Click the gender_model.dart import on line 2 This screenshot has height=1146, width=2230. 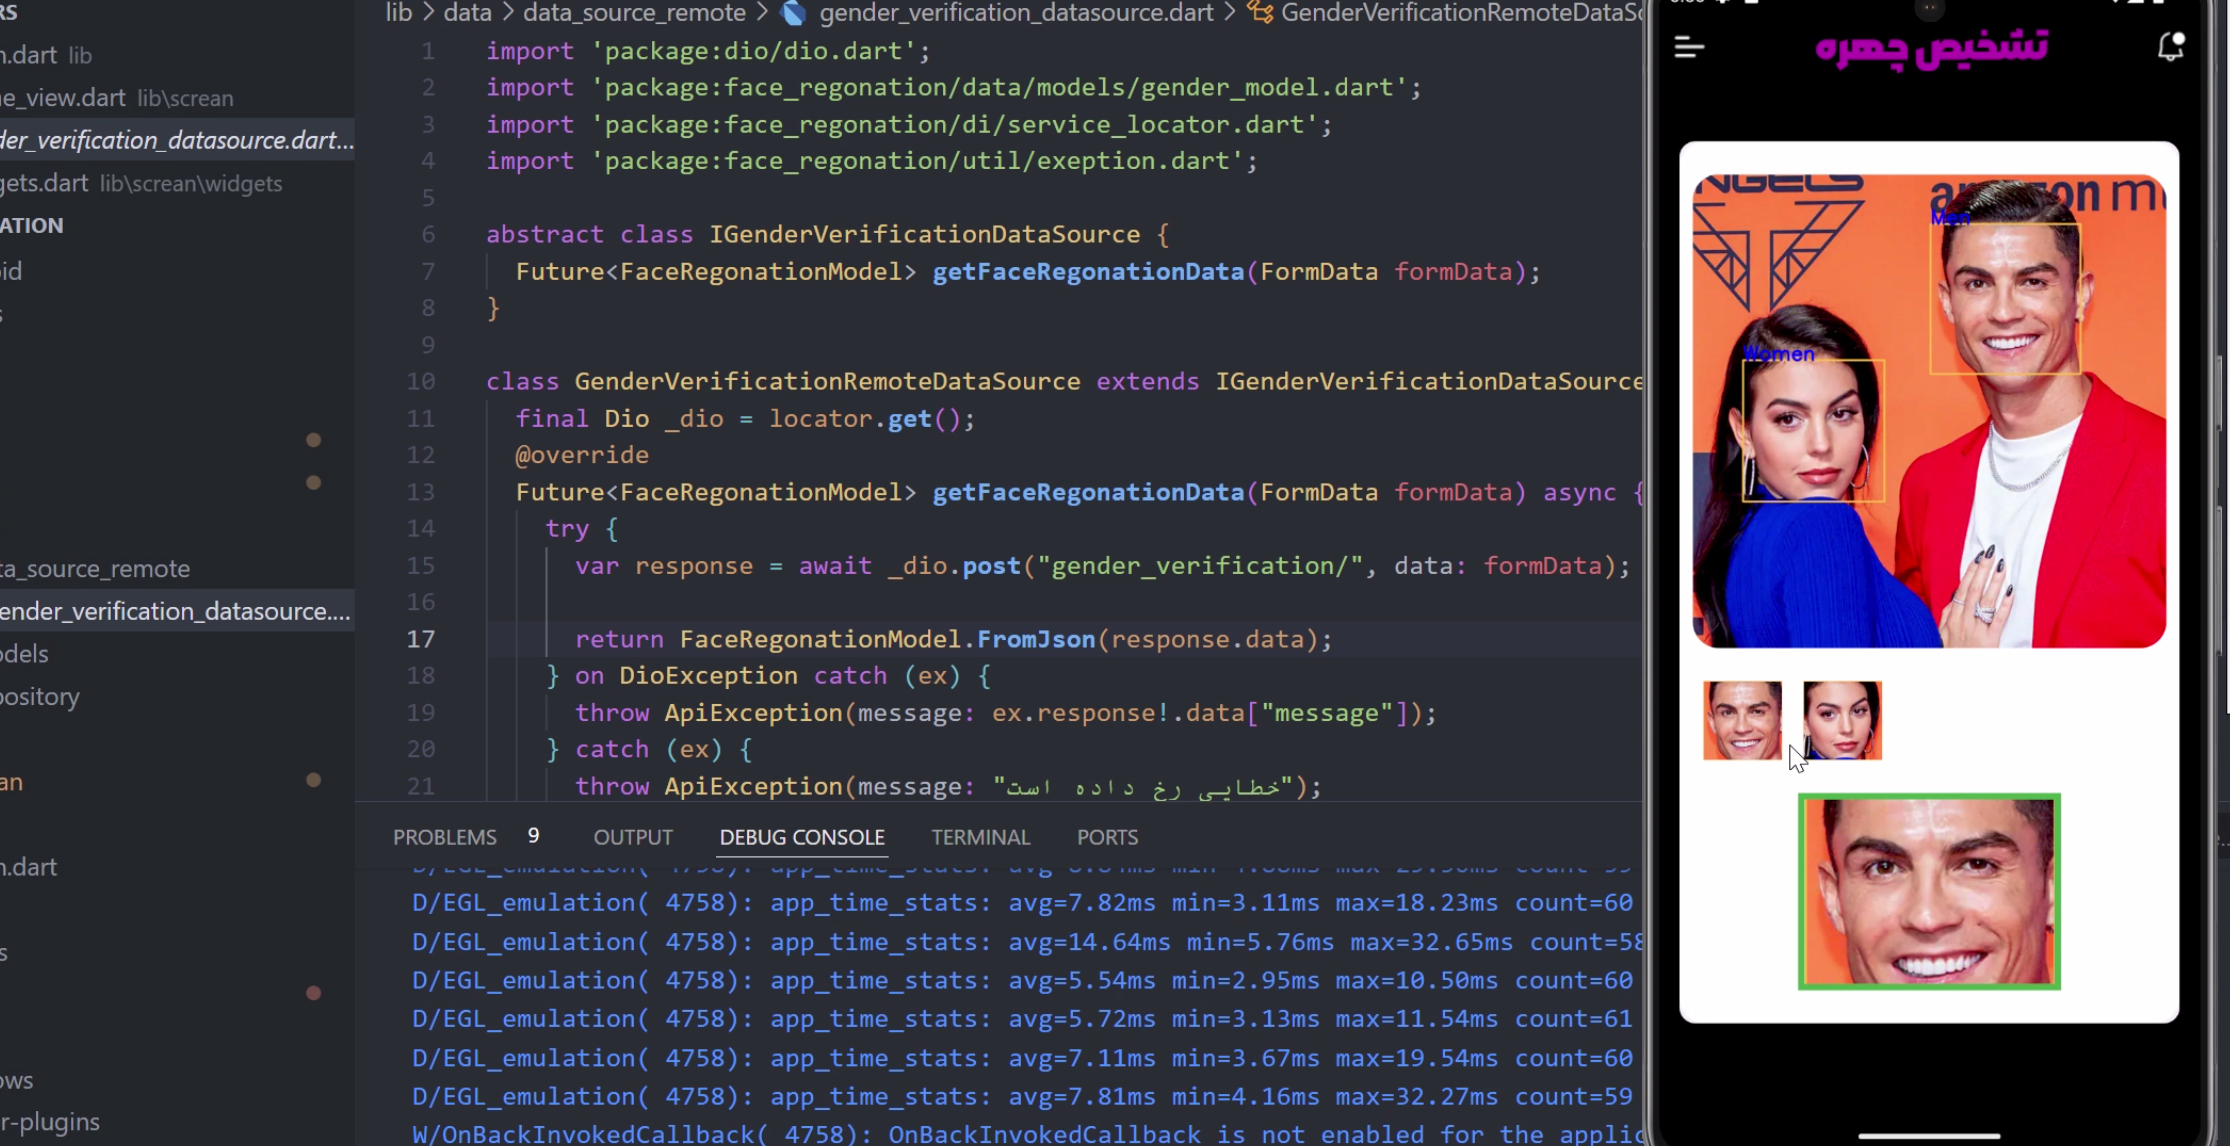[x=999, y=88]
